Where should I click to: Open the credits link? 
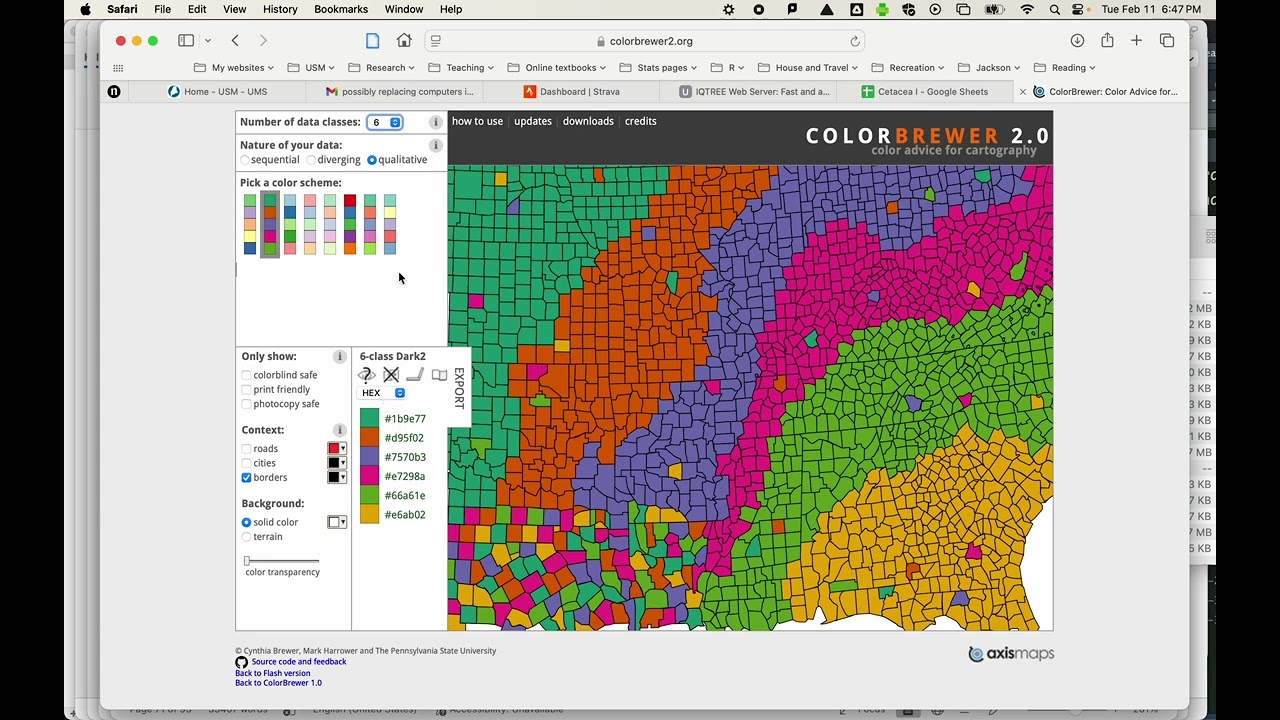pyautogui.click(x=641, y=121)
